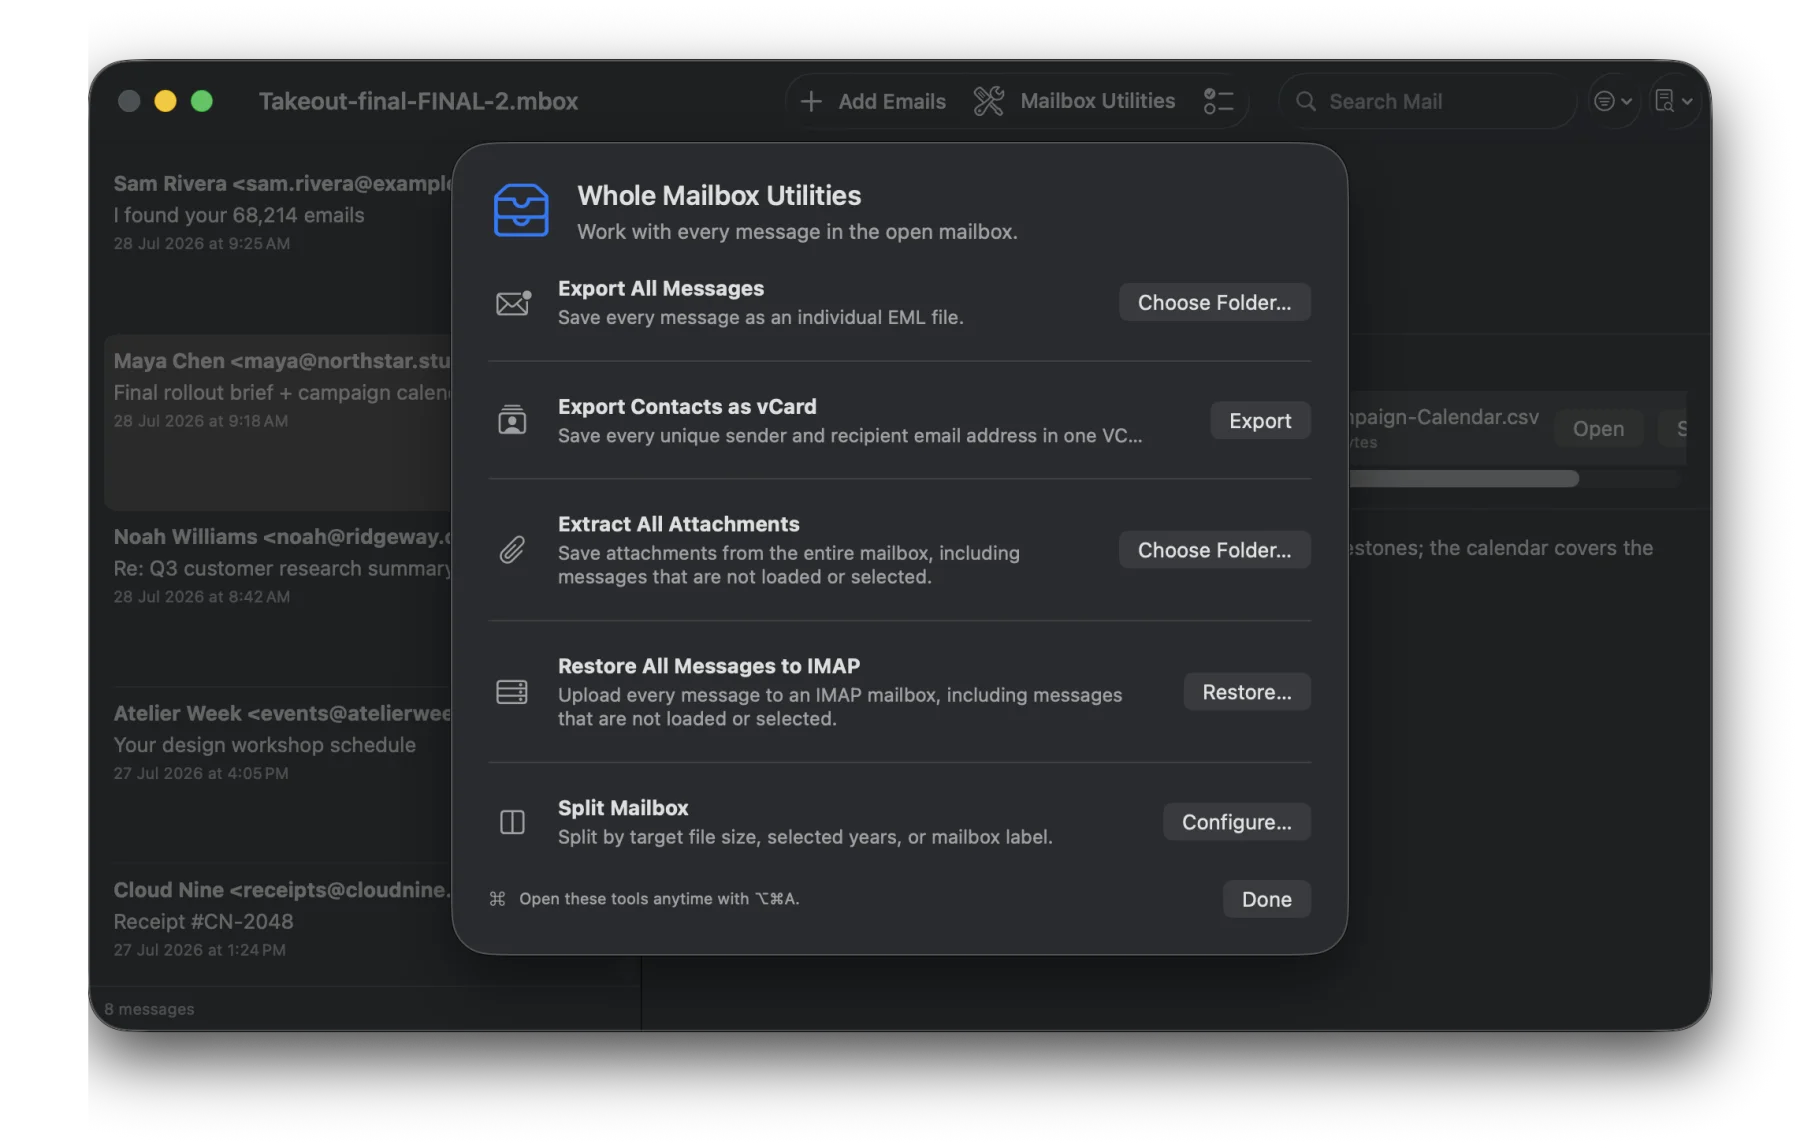The image size is (1800, 1148).
Task: Click the Restore All Messages to IMAP title
Action: [x=708, y=666]
